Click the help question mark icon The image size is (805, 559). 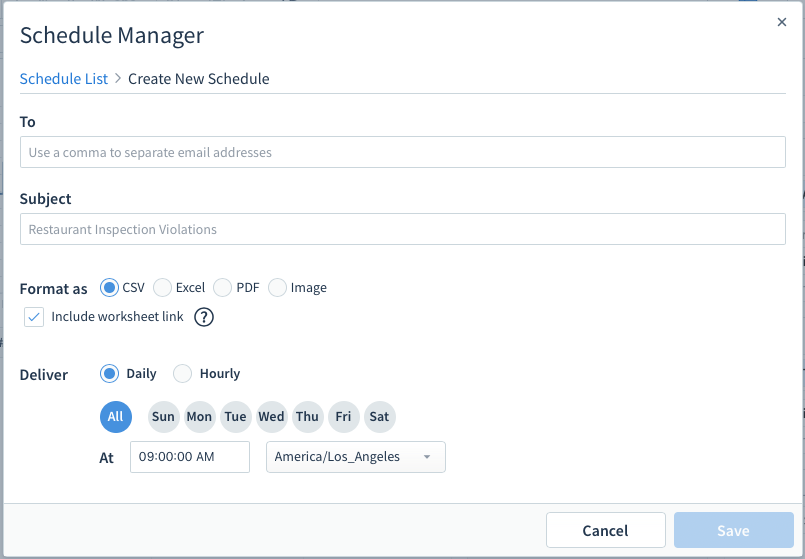pos(204,317)
